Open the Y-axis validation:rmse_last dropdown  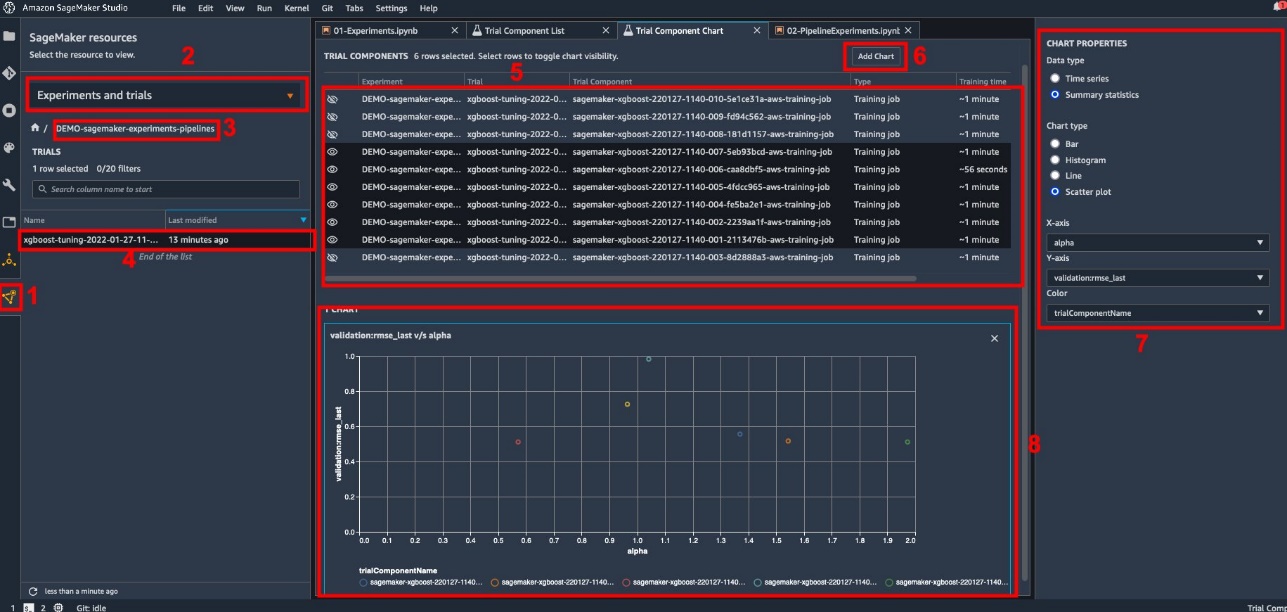[1157, 278]
